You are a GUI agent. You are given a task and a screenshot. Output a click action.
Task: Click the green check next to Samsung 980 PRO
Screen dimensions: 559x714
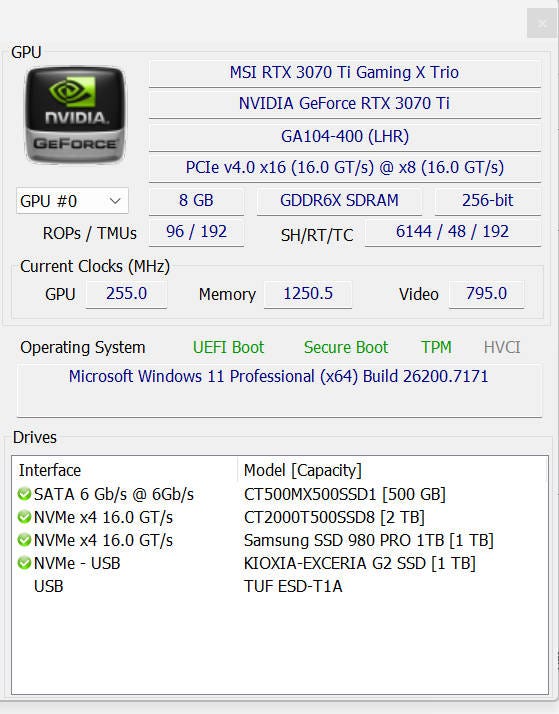24,540
